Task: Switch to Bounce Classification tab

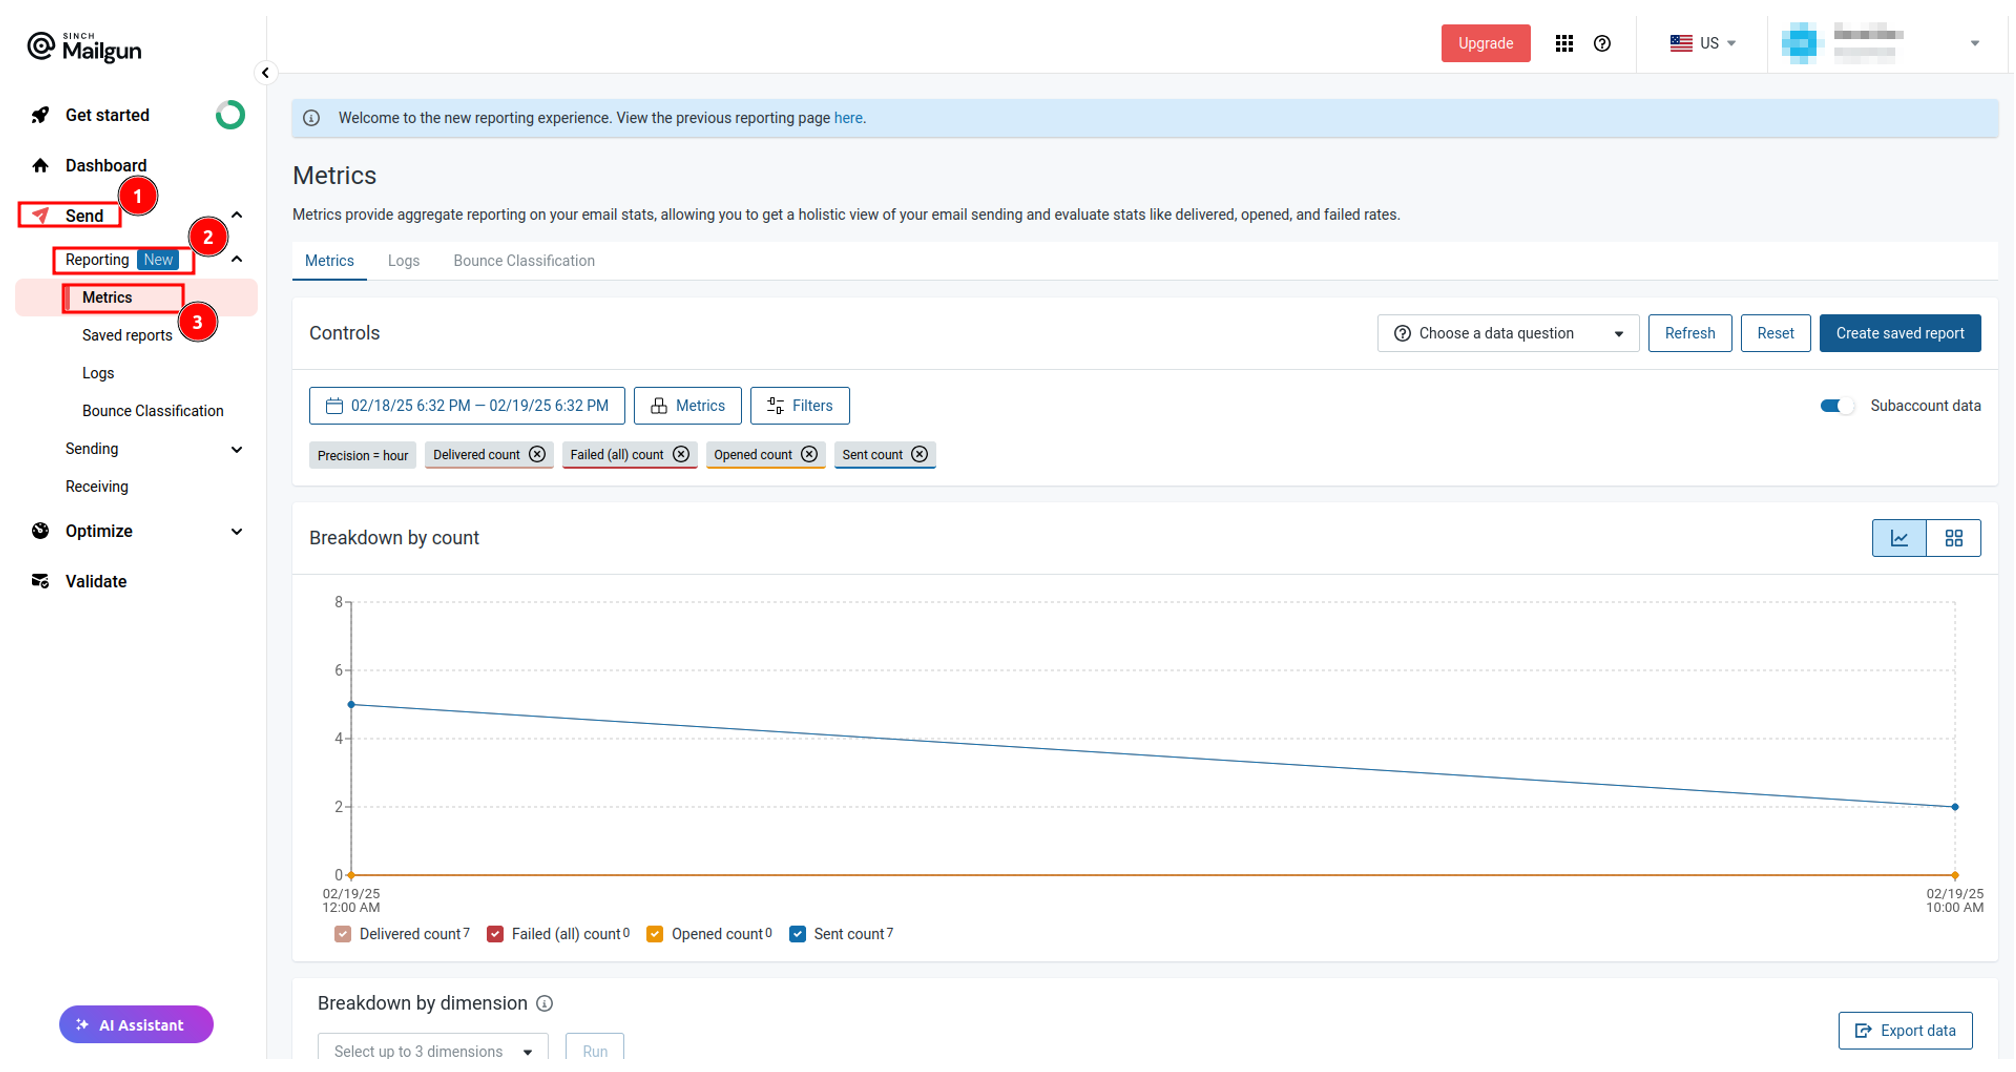Action: [524, 261]
